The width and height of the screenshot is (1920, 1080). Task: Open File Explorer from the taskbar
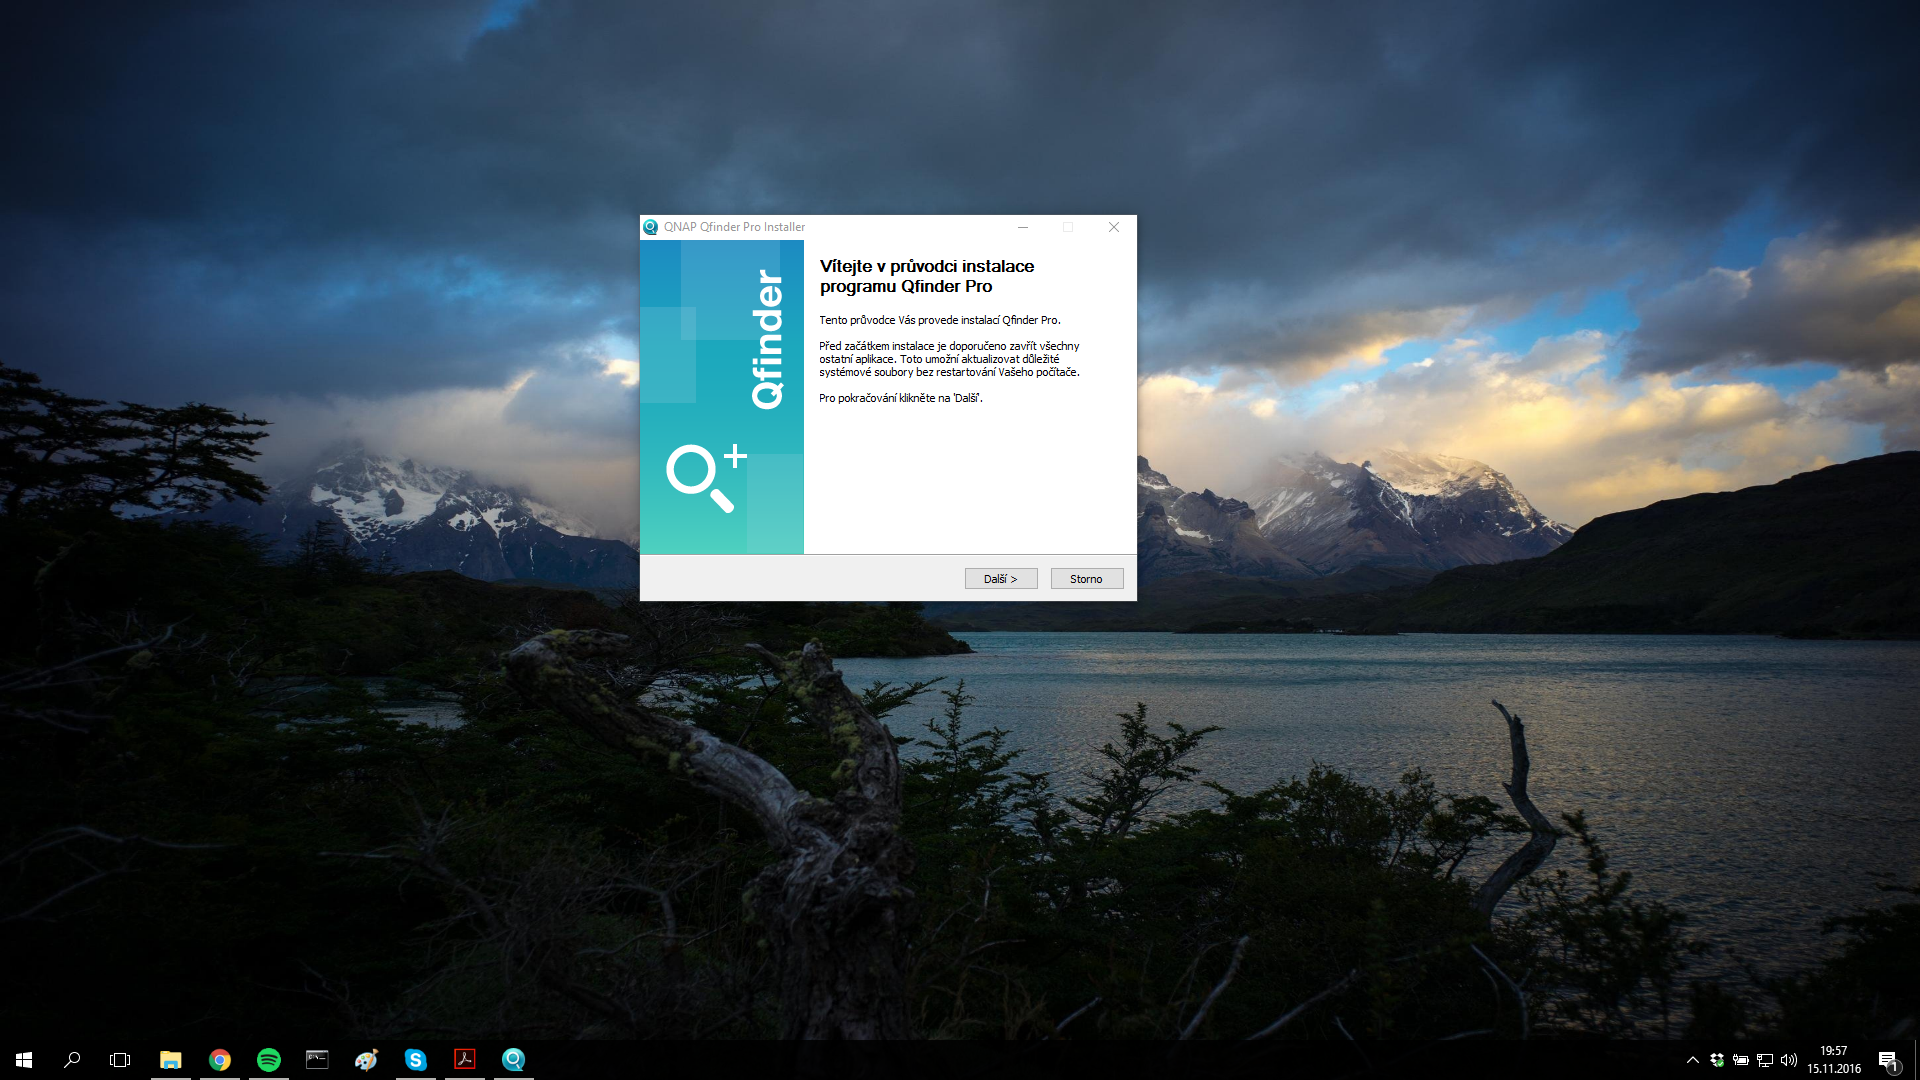pyautogui.click(x=171, y=1059)
